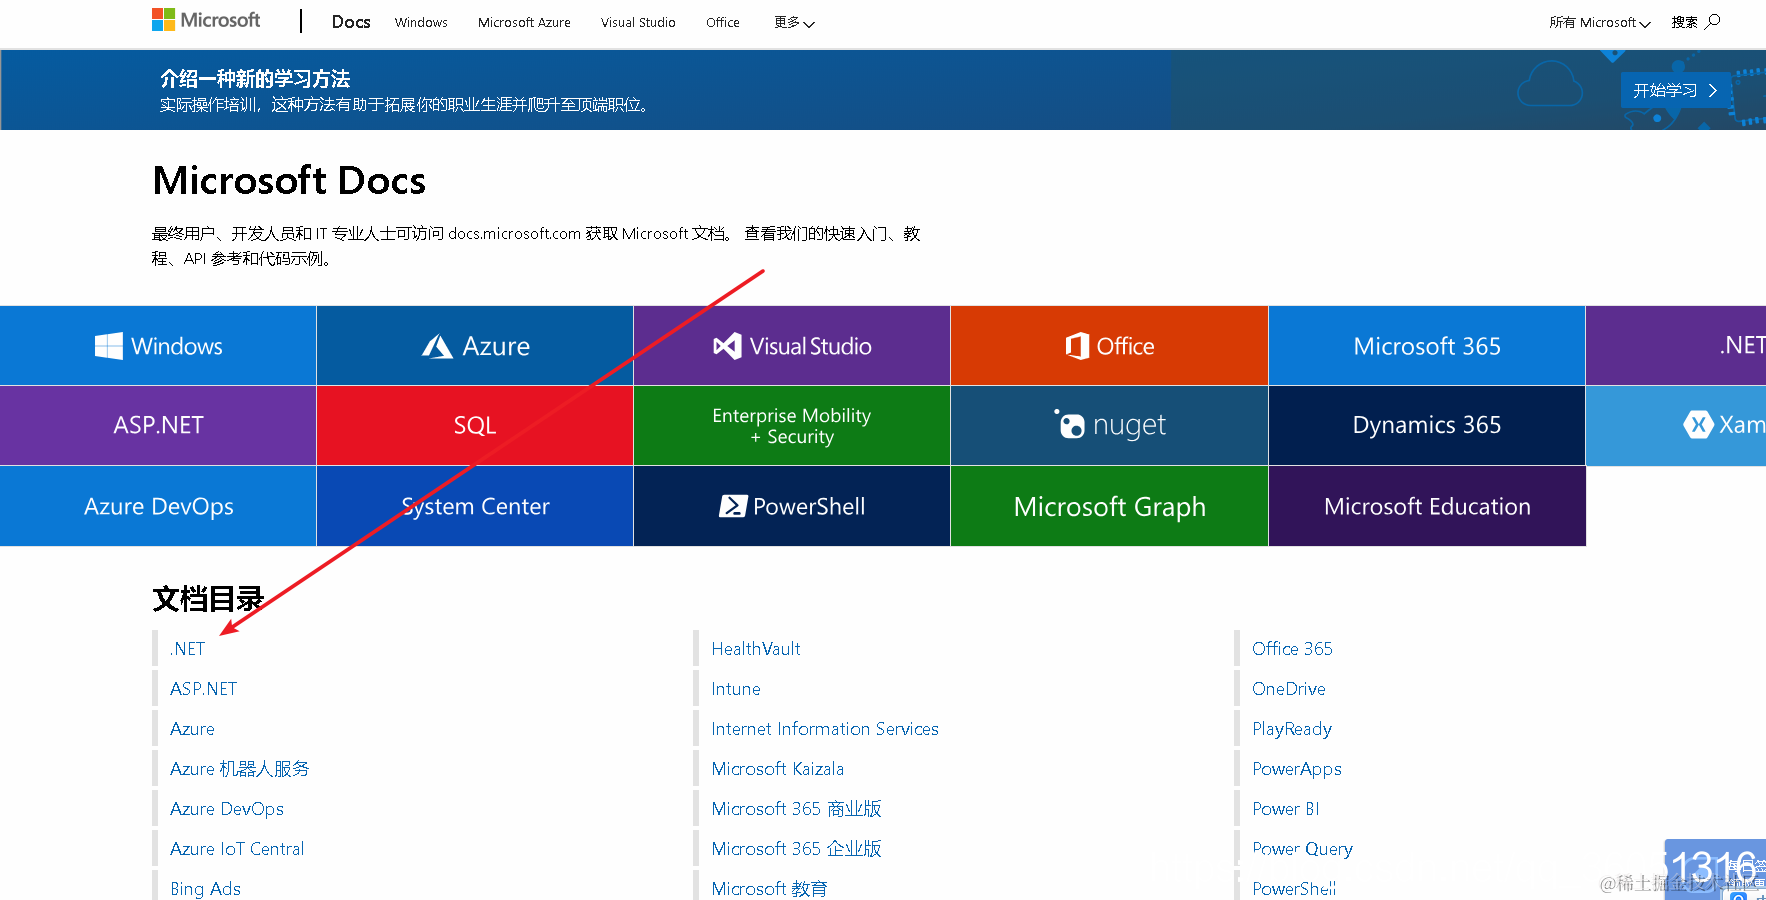Select the Windows tile icon

point(108,345)
